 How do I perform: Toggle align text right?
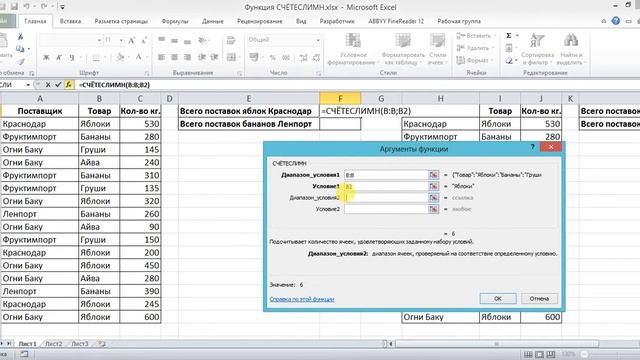point(187,57)
